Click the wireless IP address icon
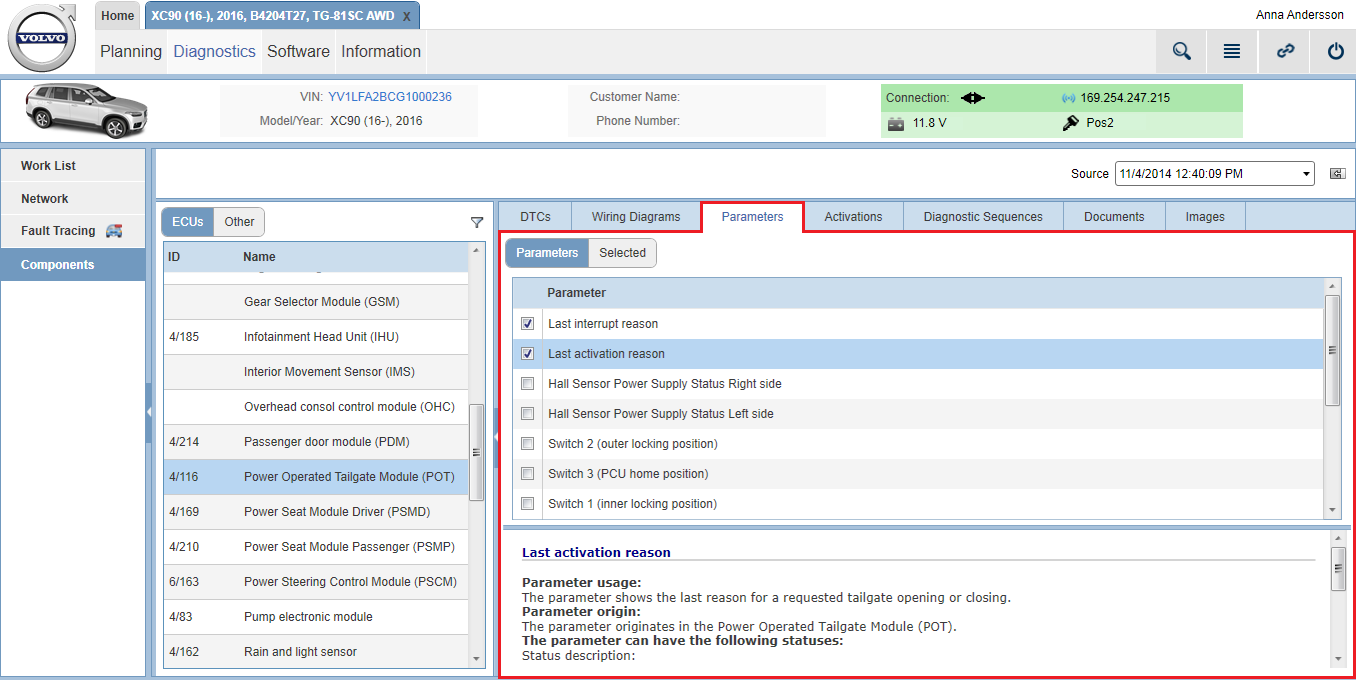This screenshot has width=1356, height=680. (1068, 98)
